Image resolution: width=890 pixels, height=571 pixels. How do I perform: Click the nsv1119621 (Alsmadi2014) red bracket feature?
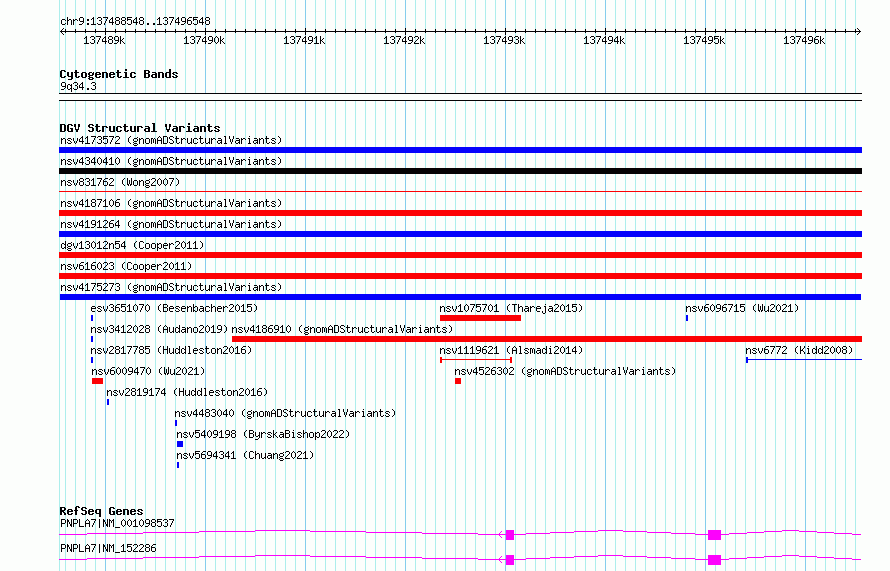(x=476, y=360)
